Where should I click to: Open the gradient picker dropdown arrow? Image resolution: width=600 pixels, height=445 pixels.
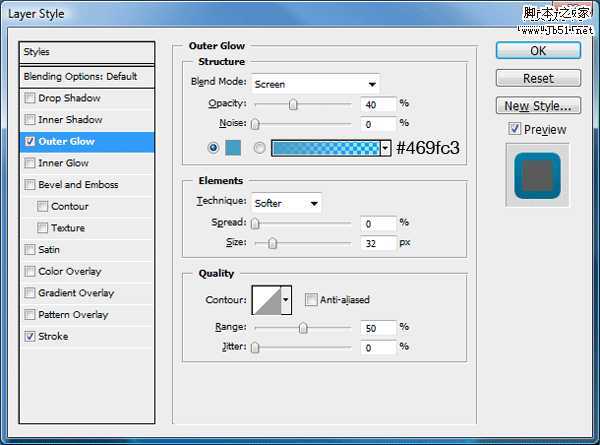coord(386,148)
